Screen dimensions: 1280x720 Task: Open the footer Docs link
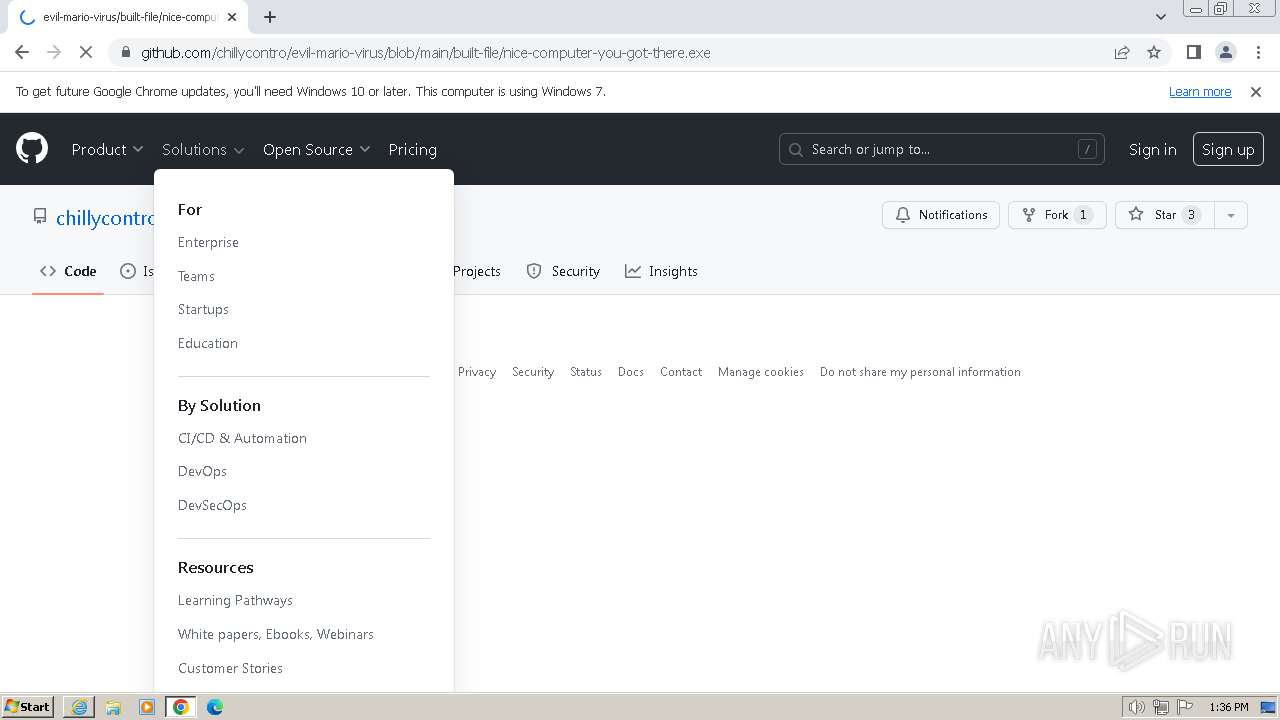[631, 372]
